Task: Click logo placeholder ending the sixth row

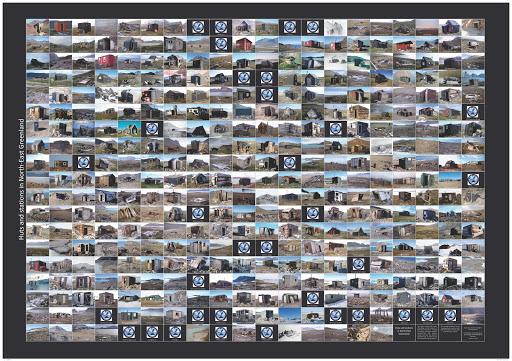Action: point(473,112)
